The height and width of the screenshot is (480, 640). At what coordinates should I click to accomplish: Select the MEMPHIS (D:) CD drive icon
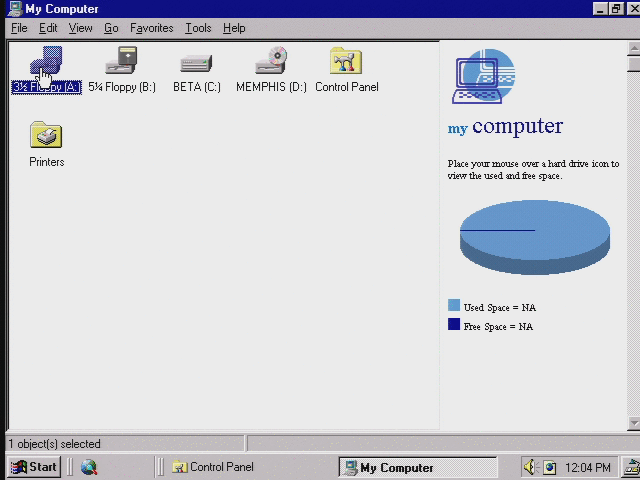pos(271,60)
